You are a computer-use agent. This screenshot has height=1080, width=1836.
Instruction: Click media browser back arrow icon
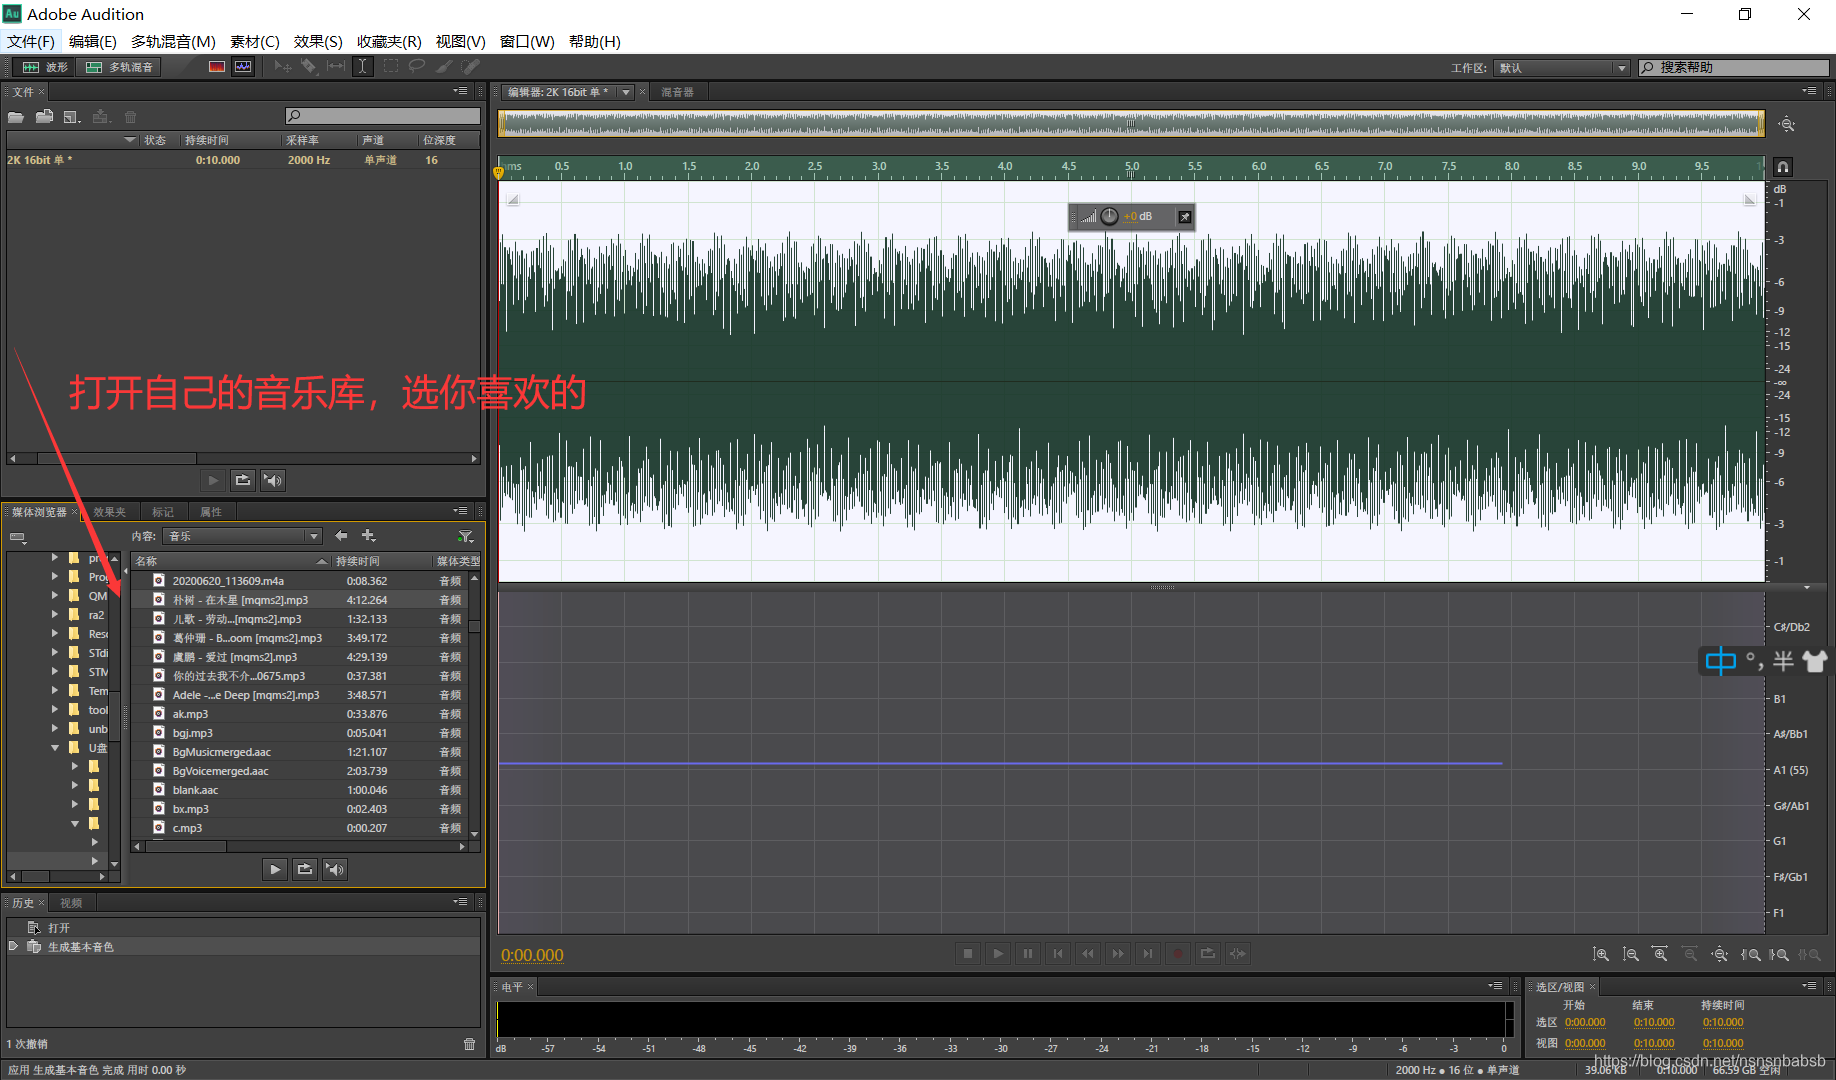click(341, 536)
